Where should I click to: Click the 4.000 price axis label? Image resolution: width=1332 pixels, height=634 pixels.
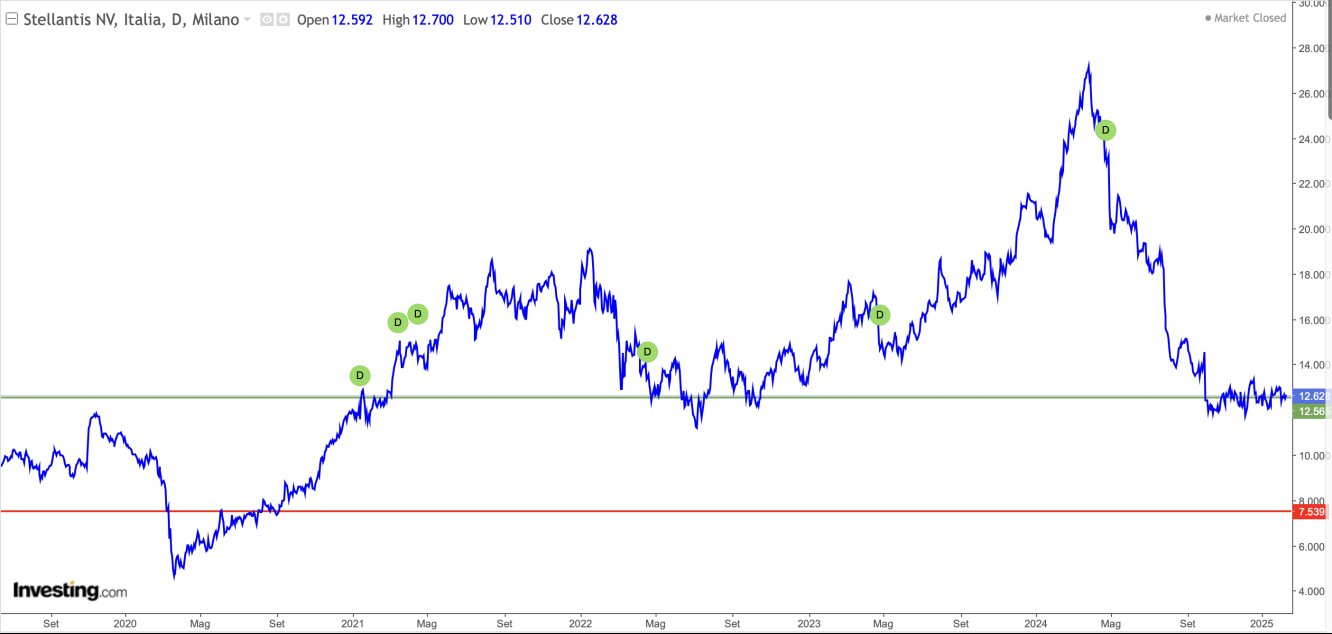pos(1313,591)
